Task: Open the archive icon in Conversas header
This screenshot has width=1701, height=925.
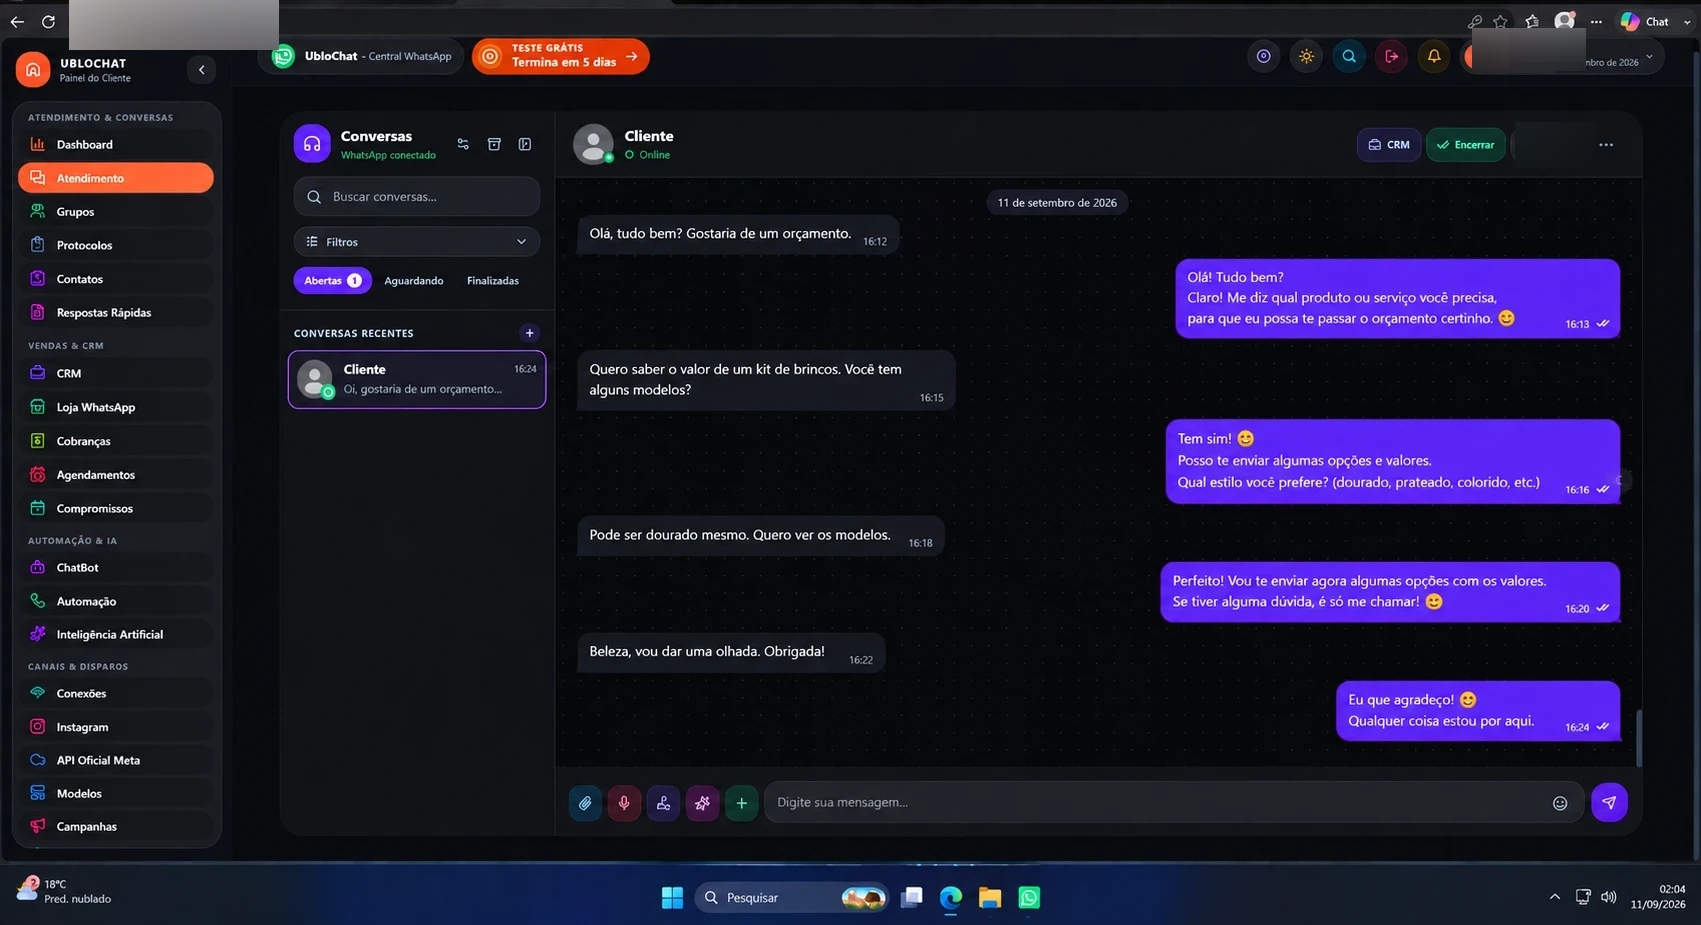Action: pos(494,144)
